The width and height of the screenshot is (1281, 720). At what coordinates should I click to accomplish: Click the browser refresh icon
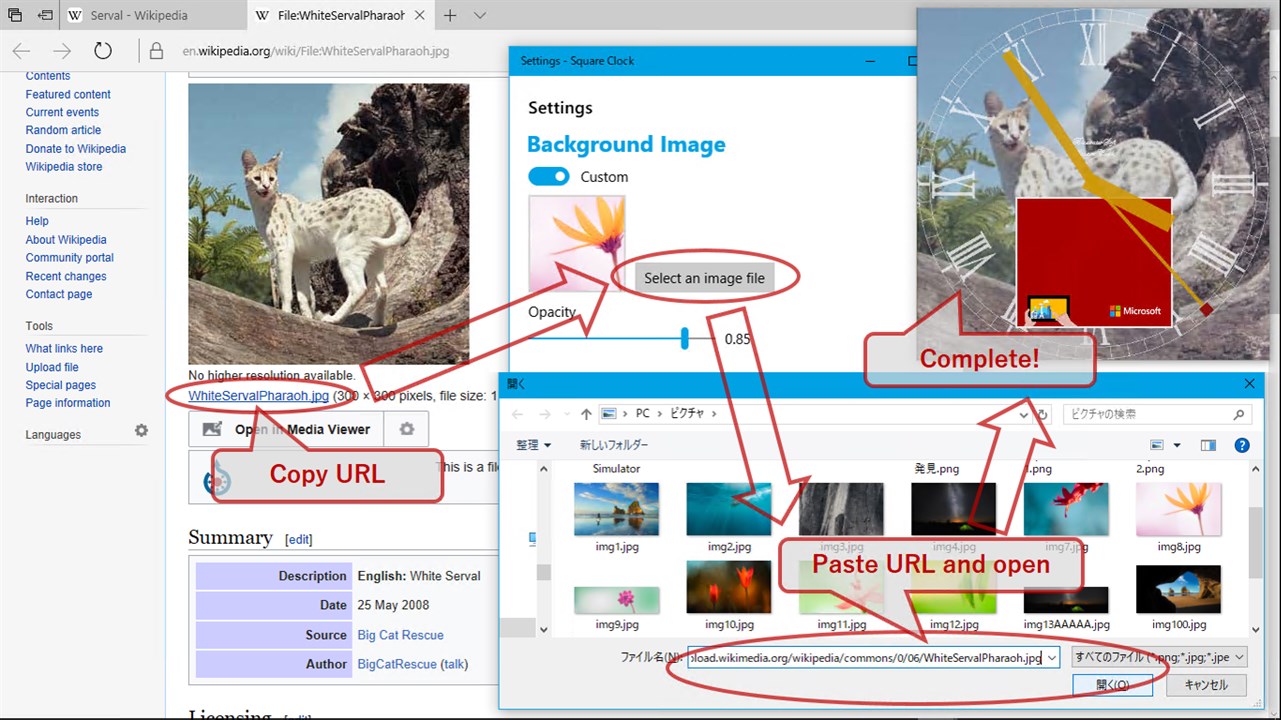coord(103,51)
